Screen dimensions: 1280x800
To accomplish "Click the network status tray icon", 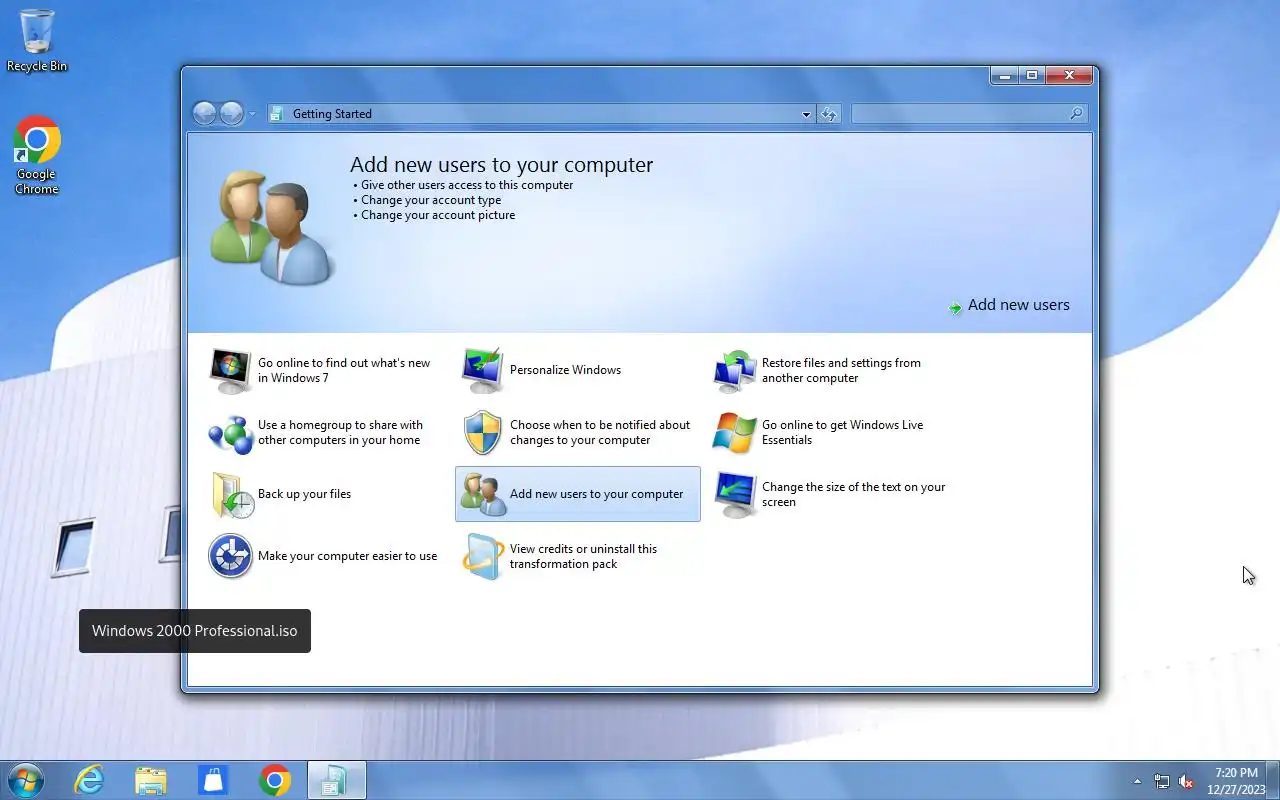I will tap(1162, 781).
